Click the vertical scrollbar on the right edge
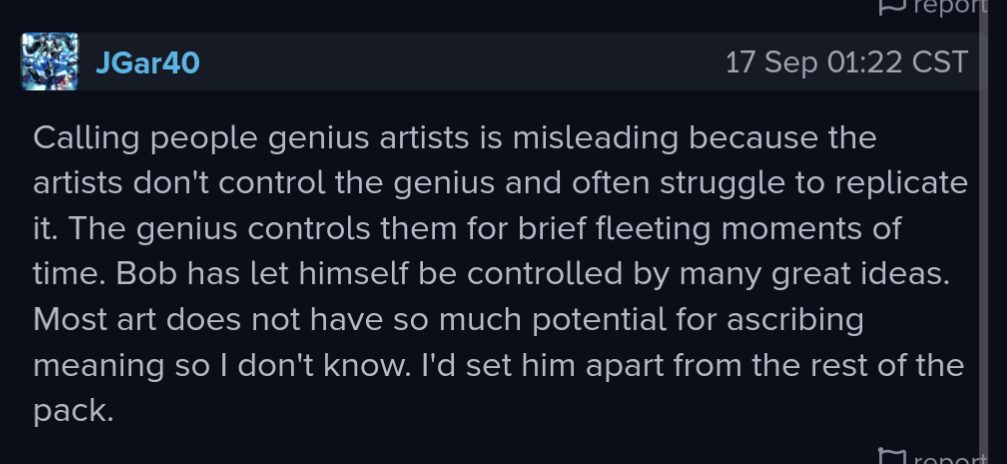This screenshot has height=464, width=1007. coord(983,232)
